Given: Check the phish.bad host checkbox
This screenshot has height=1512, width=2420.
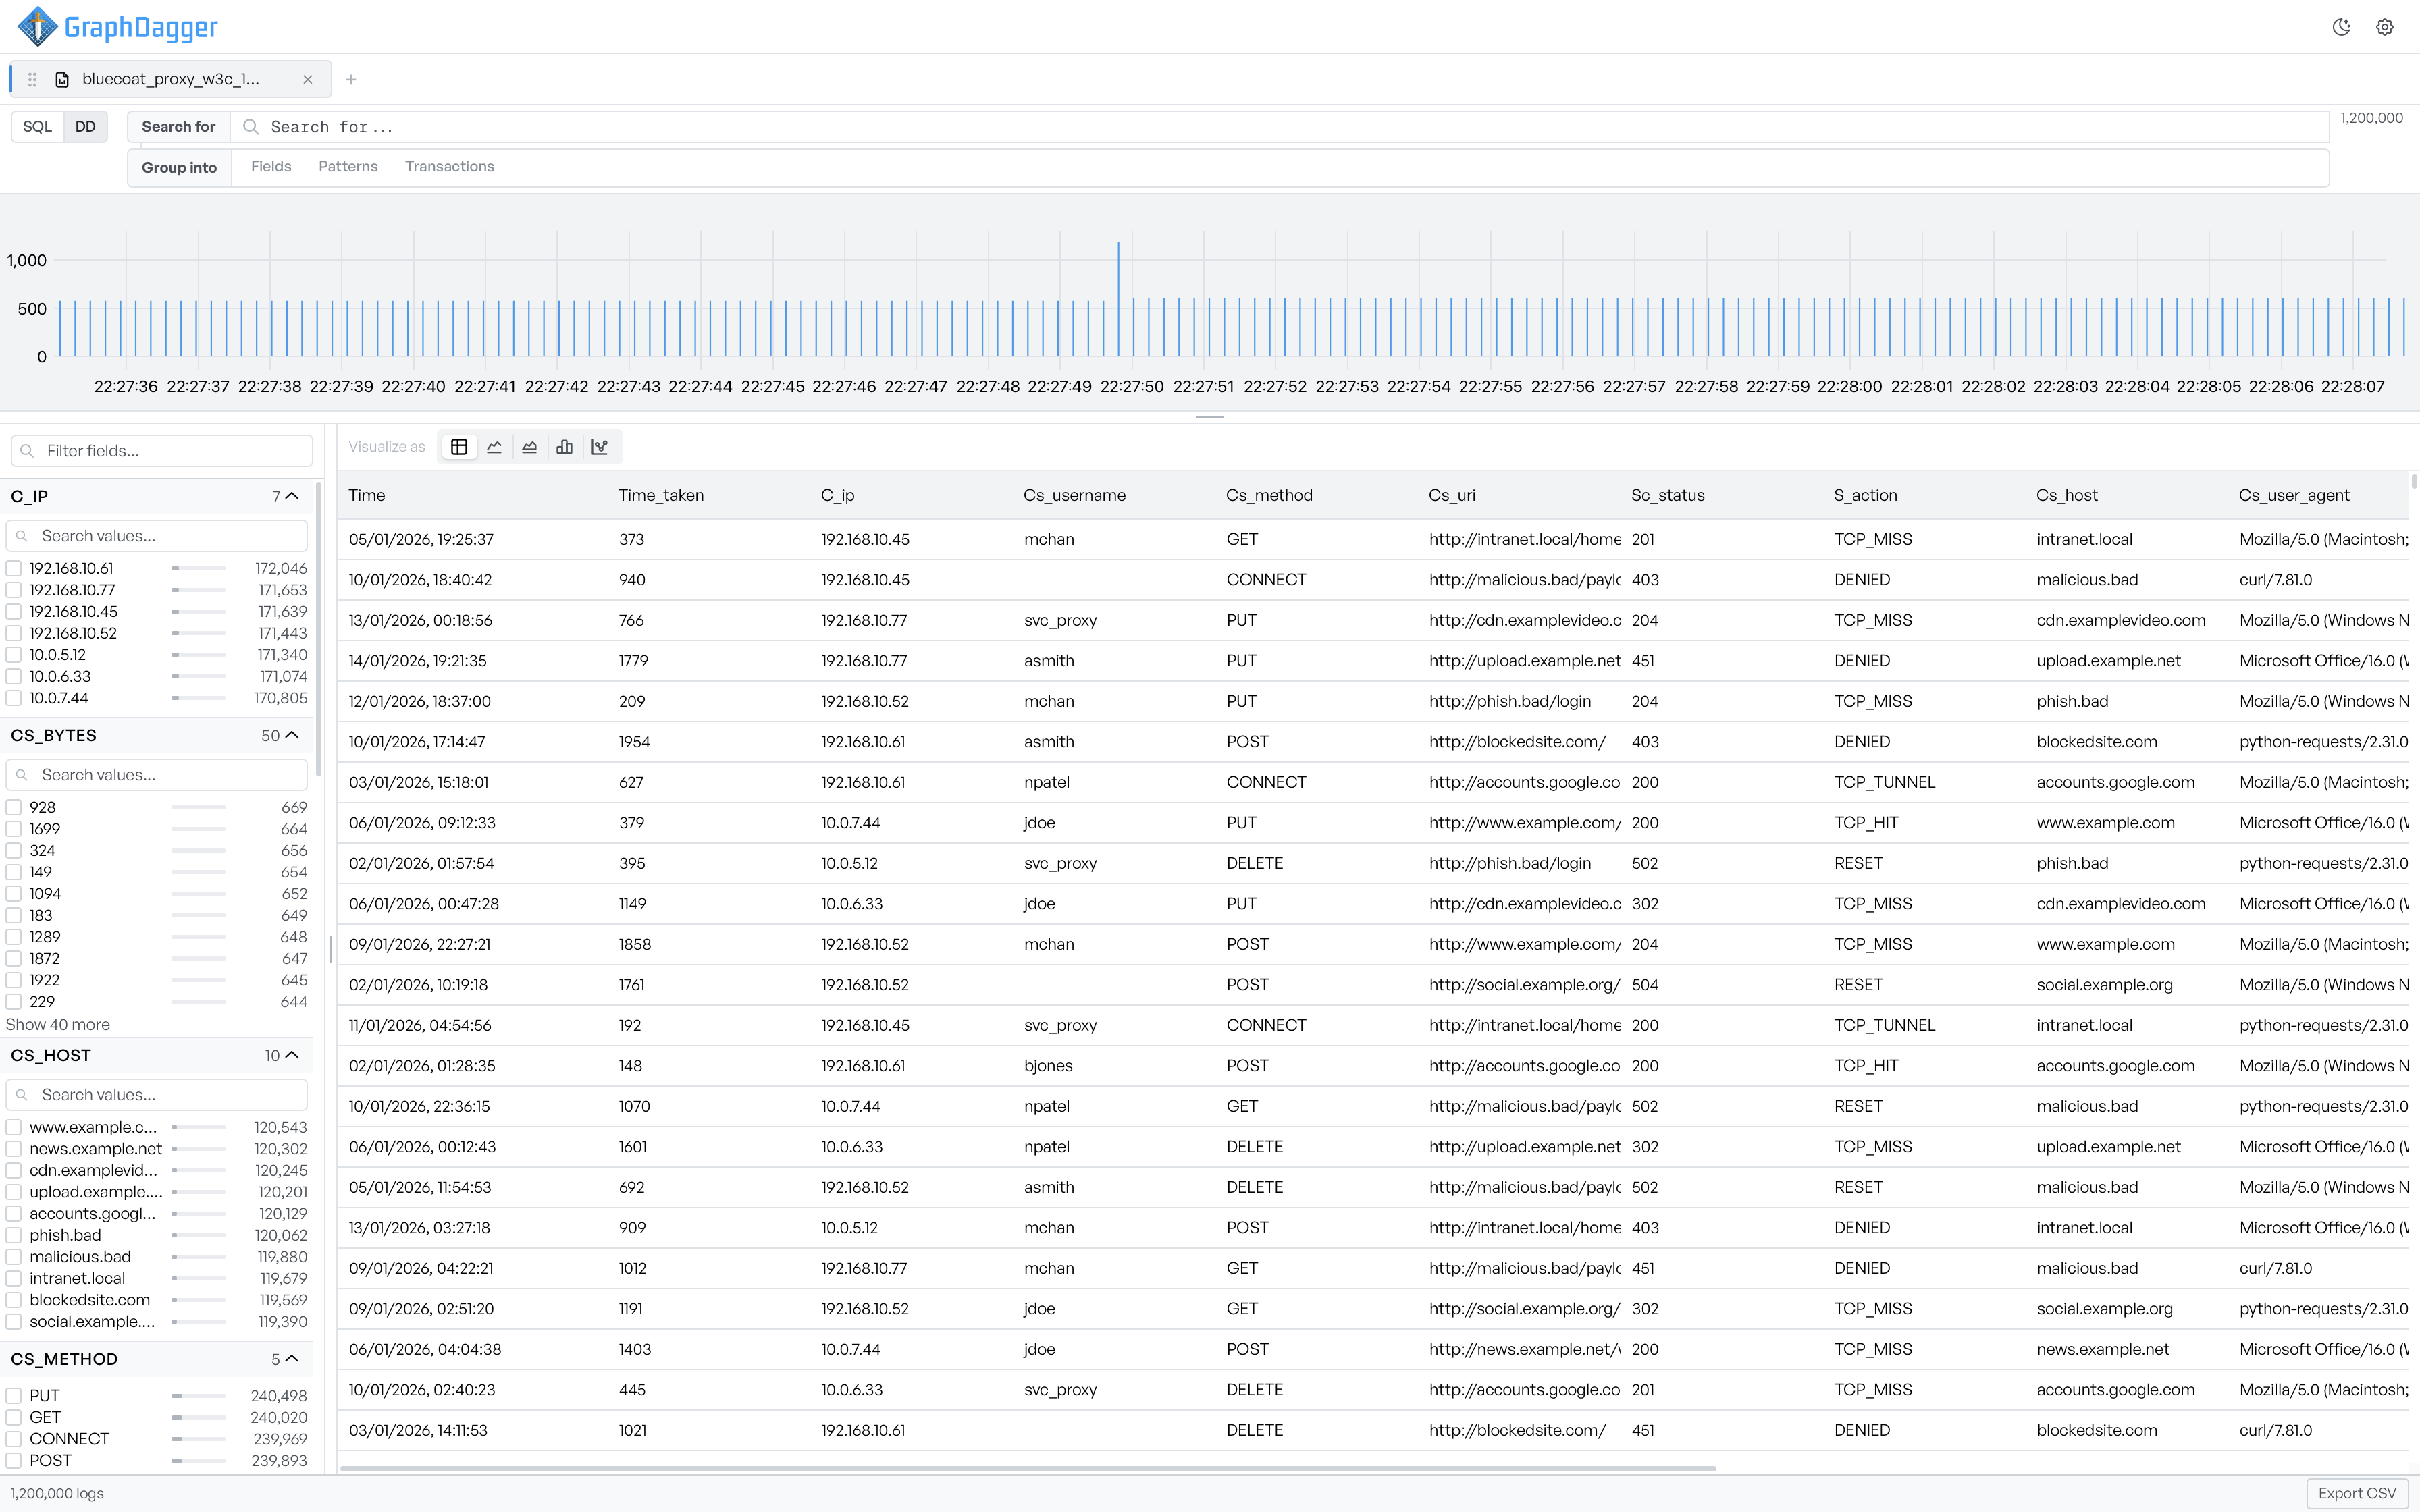Looking at the screenshot, I should 14,1235.
